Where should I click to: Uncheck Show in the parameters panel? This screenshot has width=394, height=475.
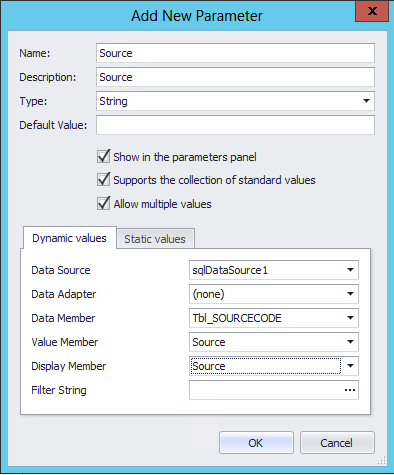103,156
